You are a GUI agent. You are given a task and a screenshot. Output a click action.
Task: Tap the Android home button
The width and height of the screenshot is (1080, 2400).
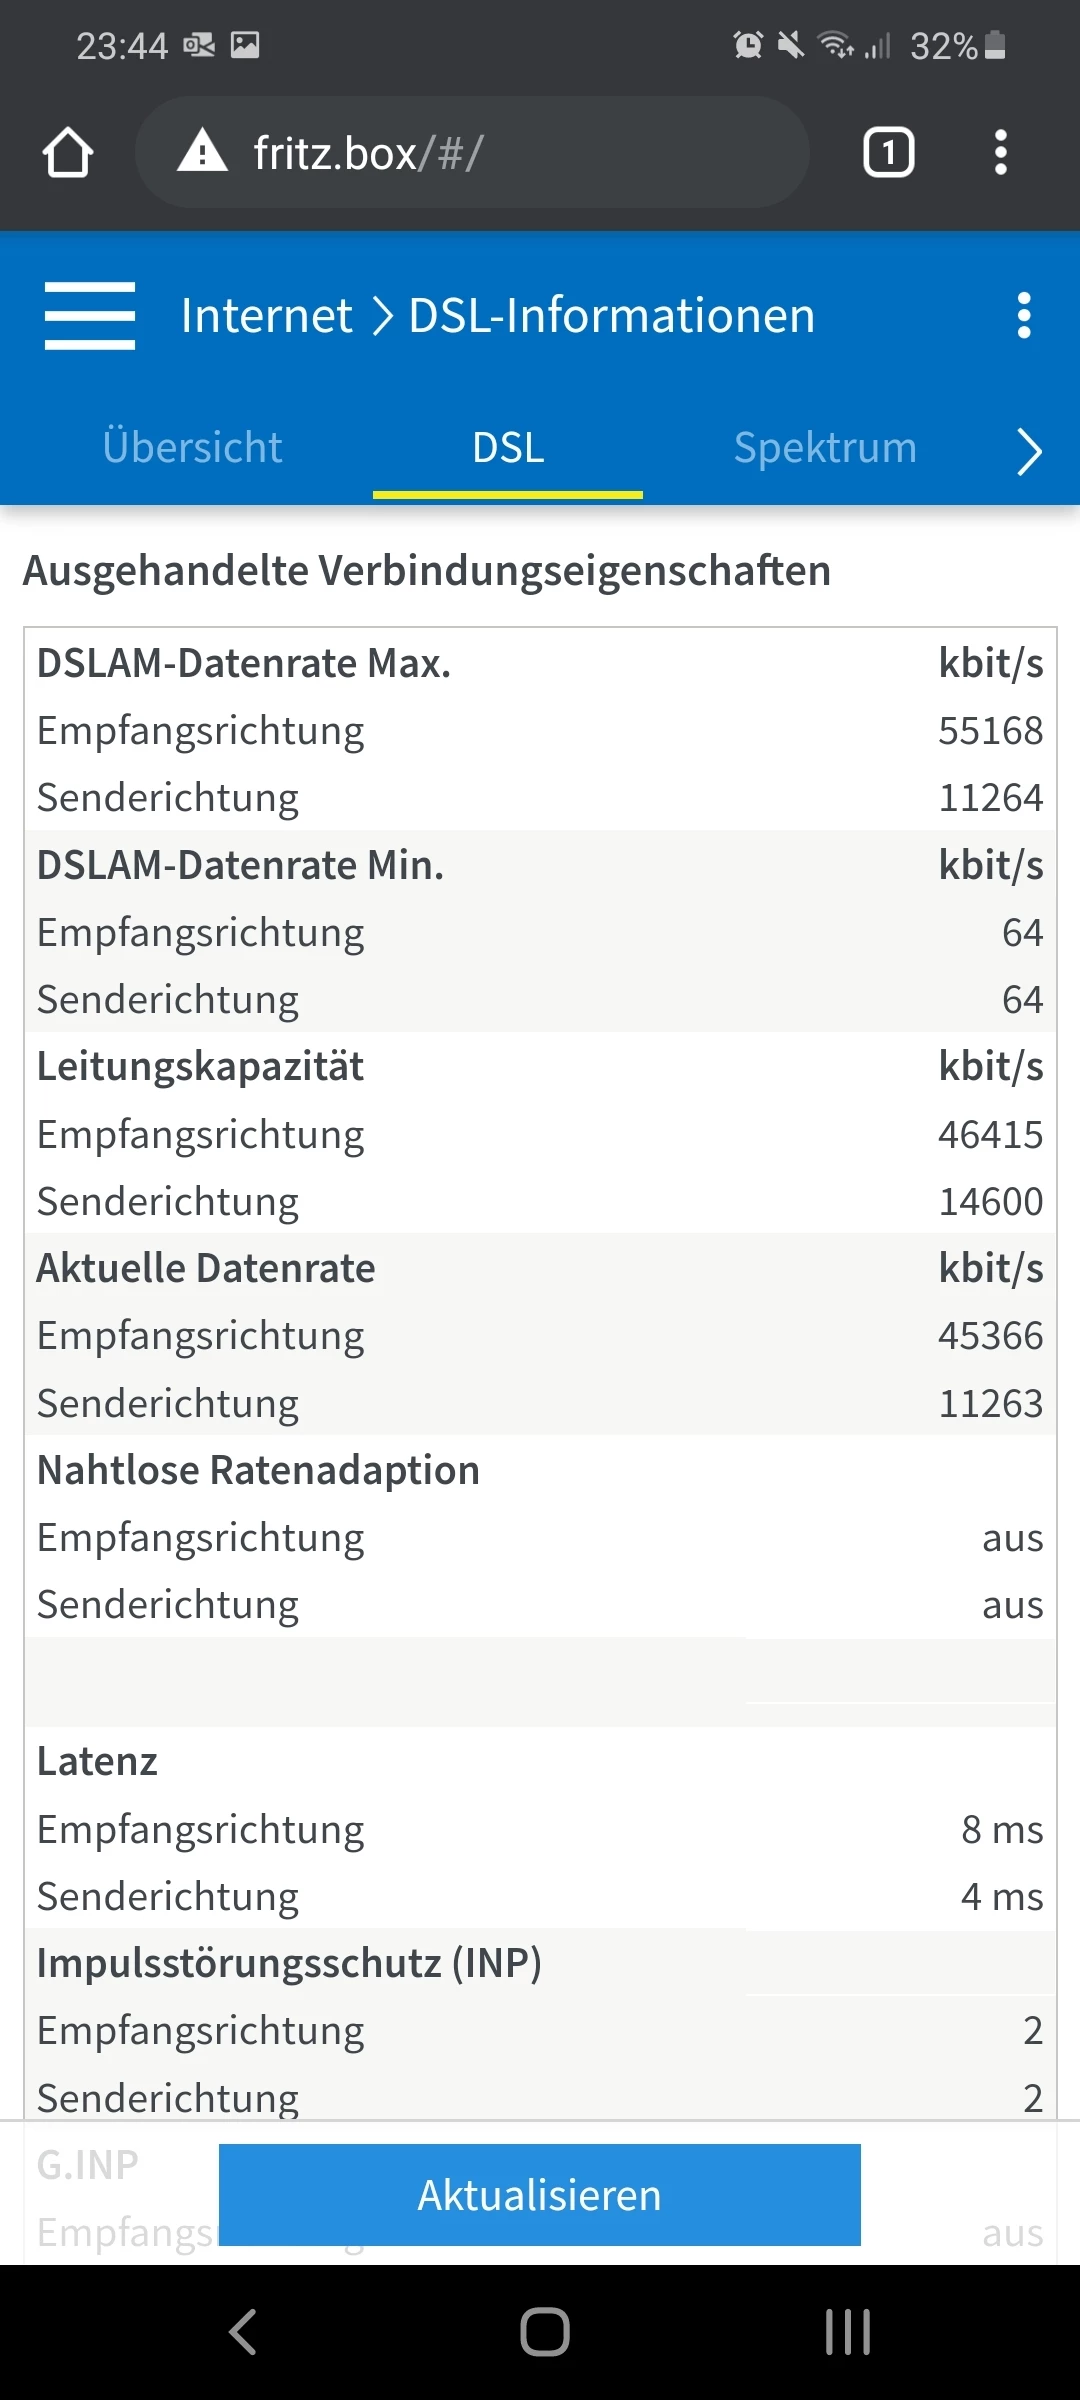(544, 2332)
